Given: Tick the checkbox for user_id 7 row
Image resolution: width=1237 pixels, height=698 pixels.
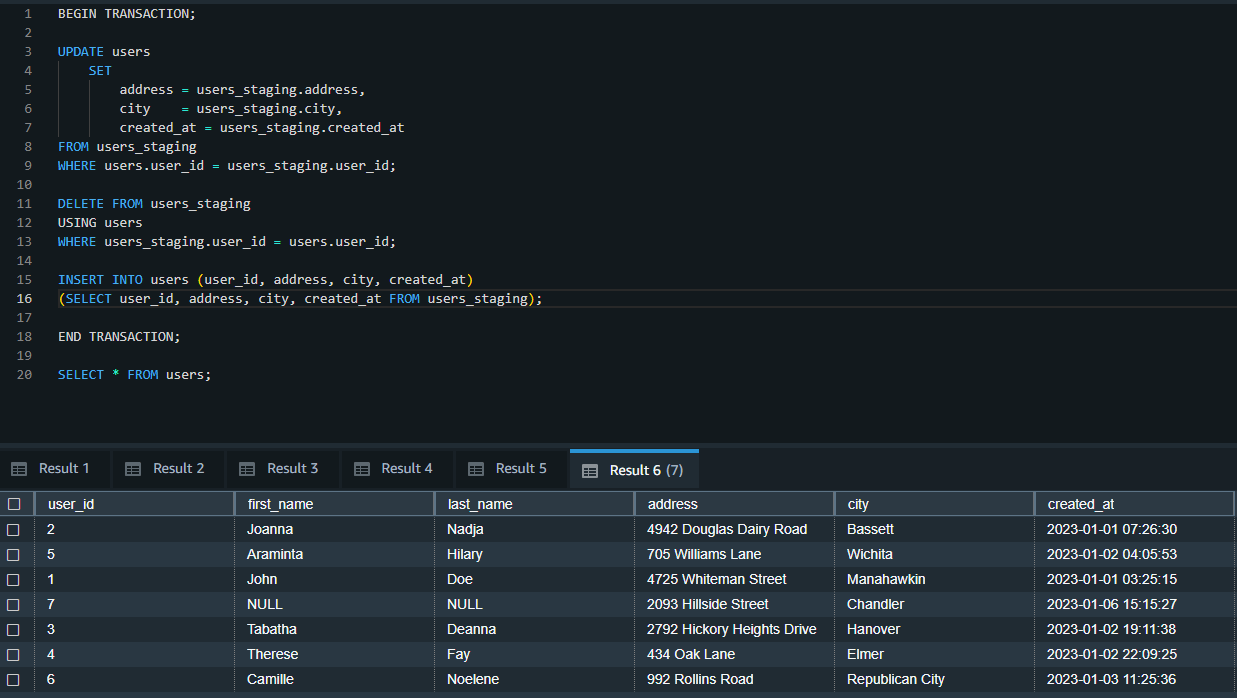Looking at the screenshot, I should 14,604.
